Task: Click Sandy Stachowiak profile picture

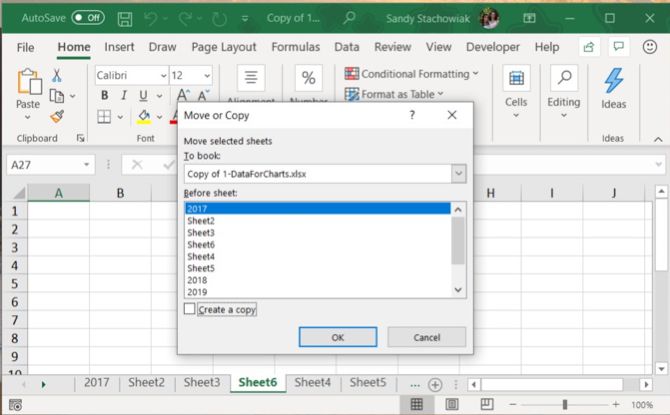Action: point(489,18)
